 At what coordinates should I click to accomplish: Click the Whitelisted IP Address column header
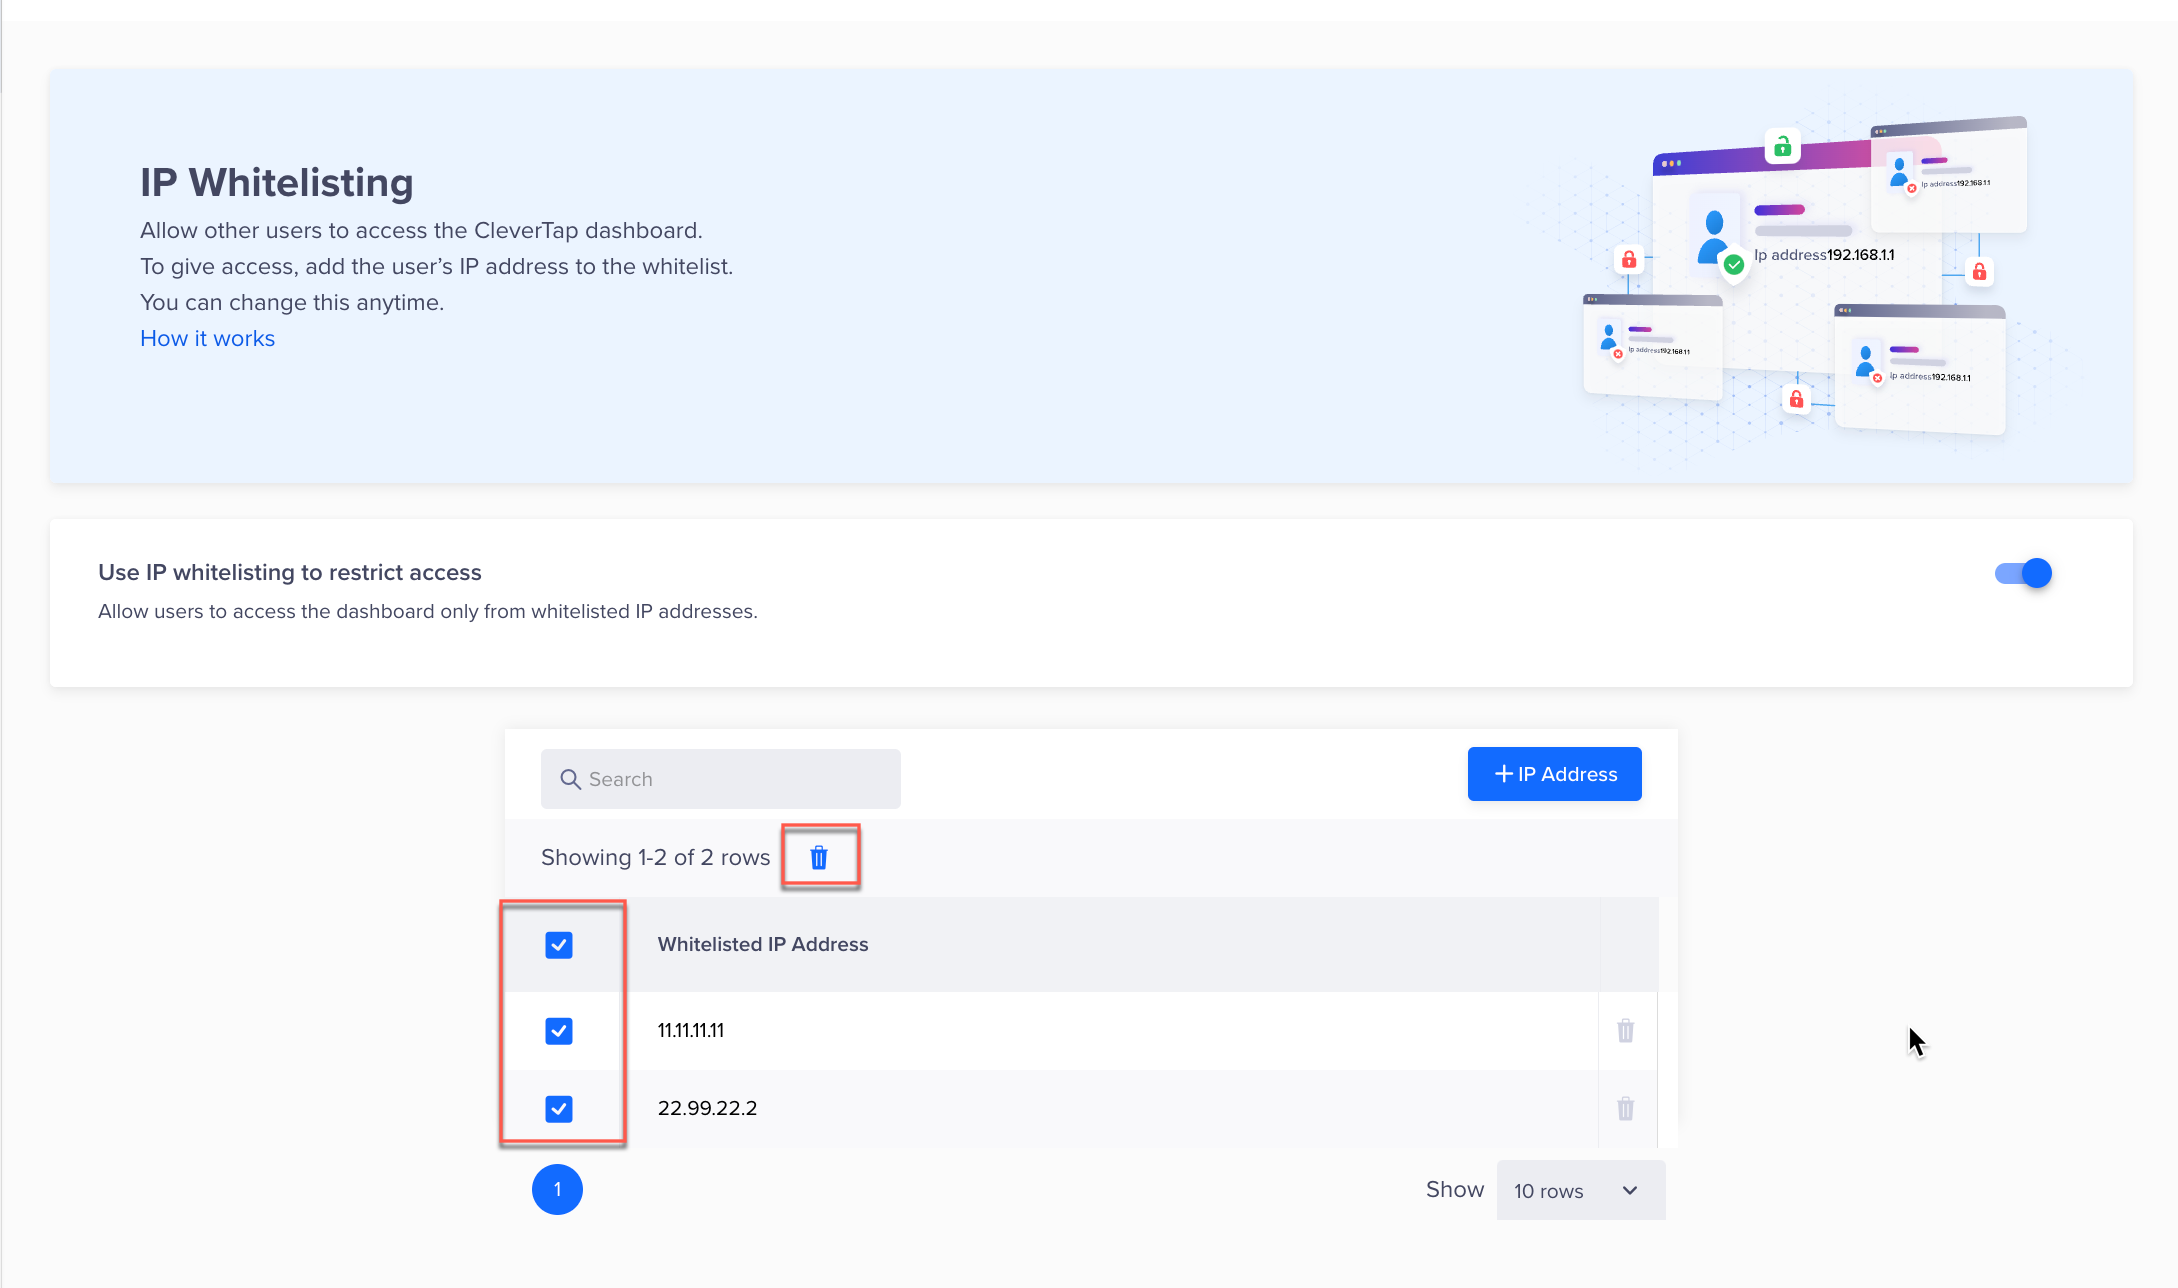point(762,944)
